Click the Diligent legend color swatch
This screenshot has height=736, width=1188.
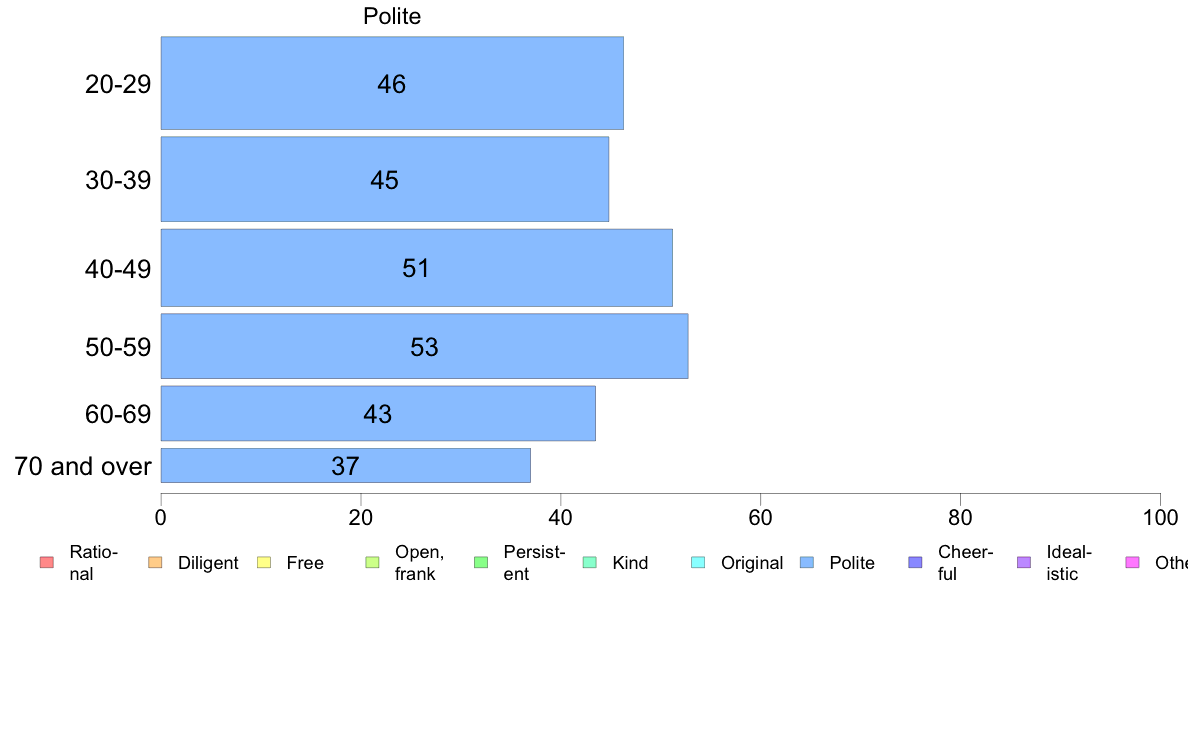155,562
